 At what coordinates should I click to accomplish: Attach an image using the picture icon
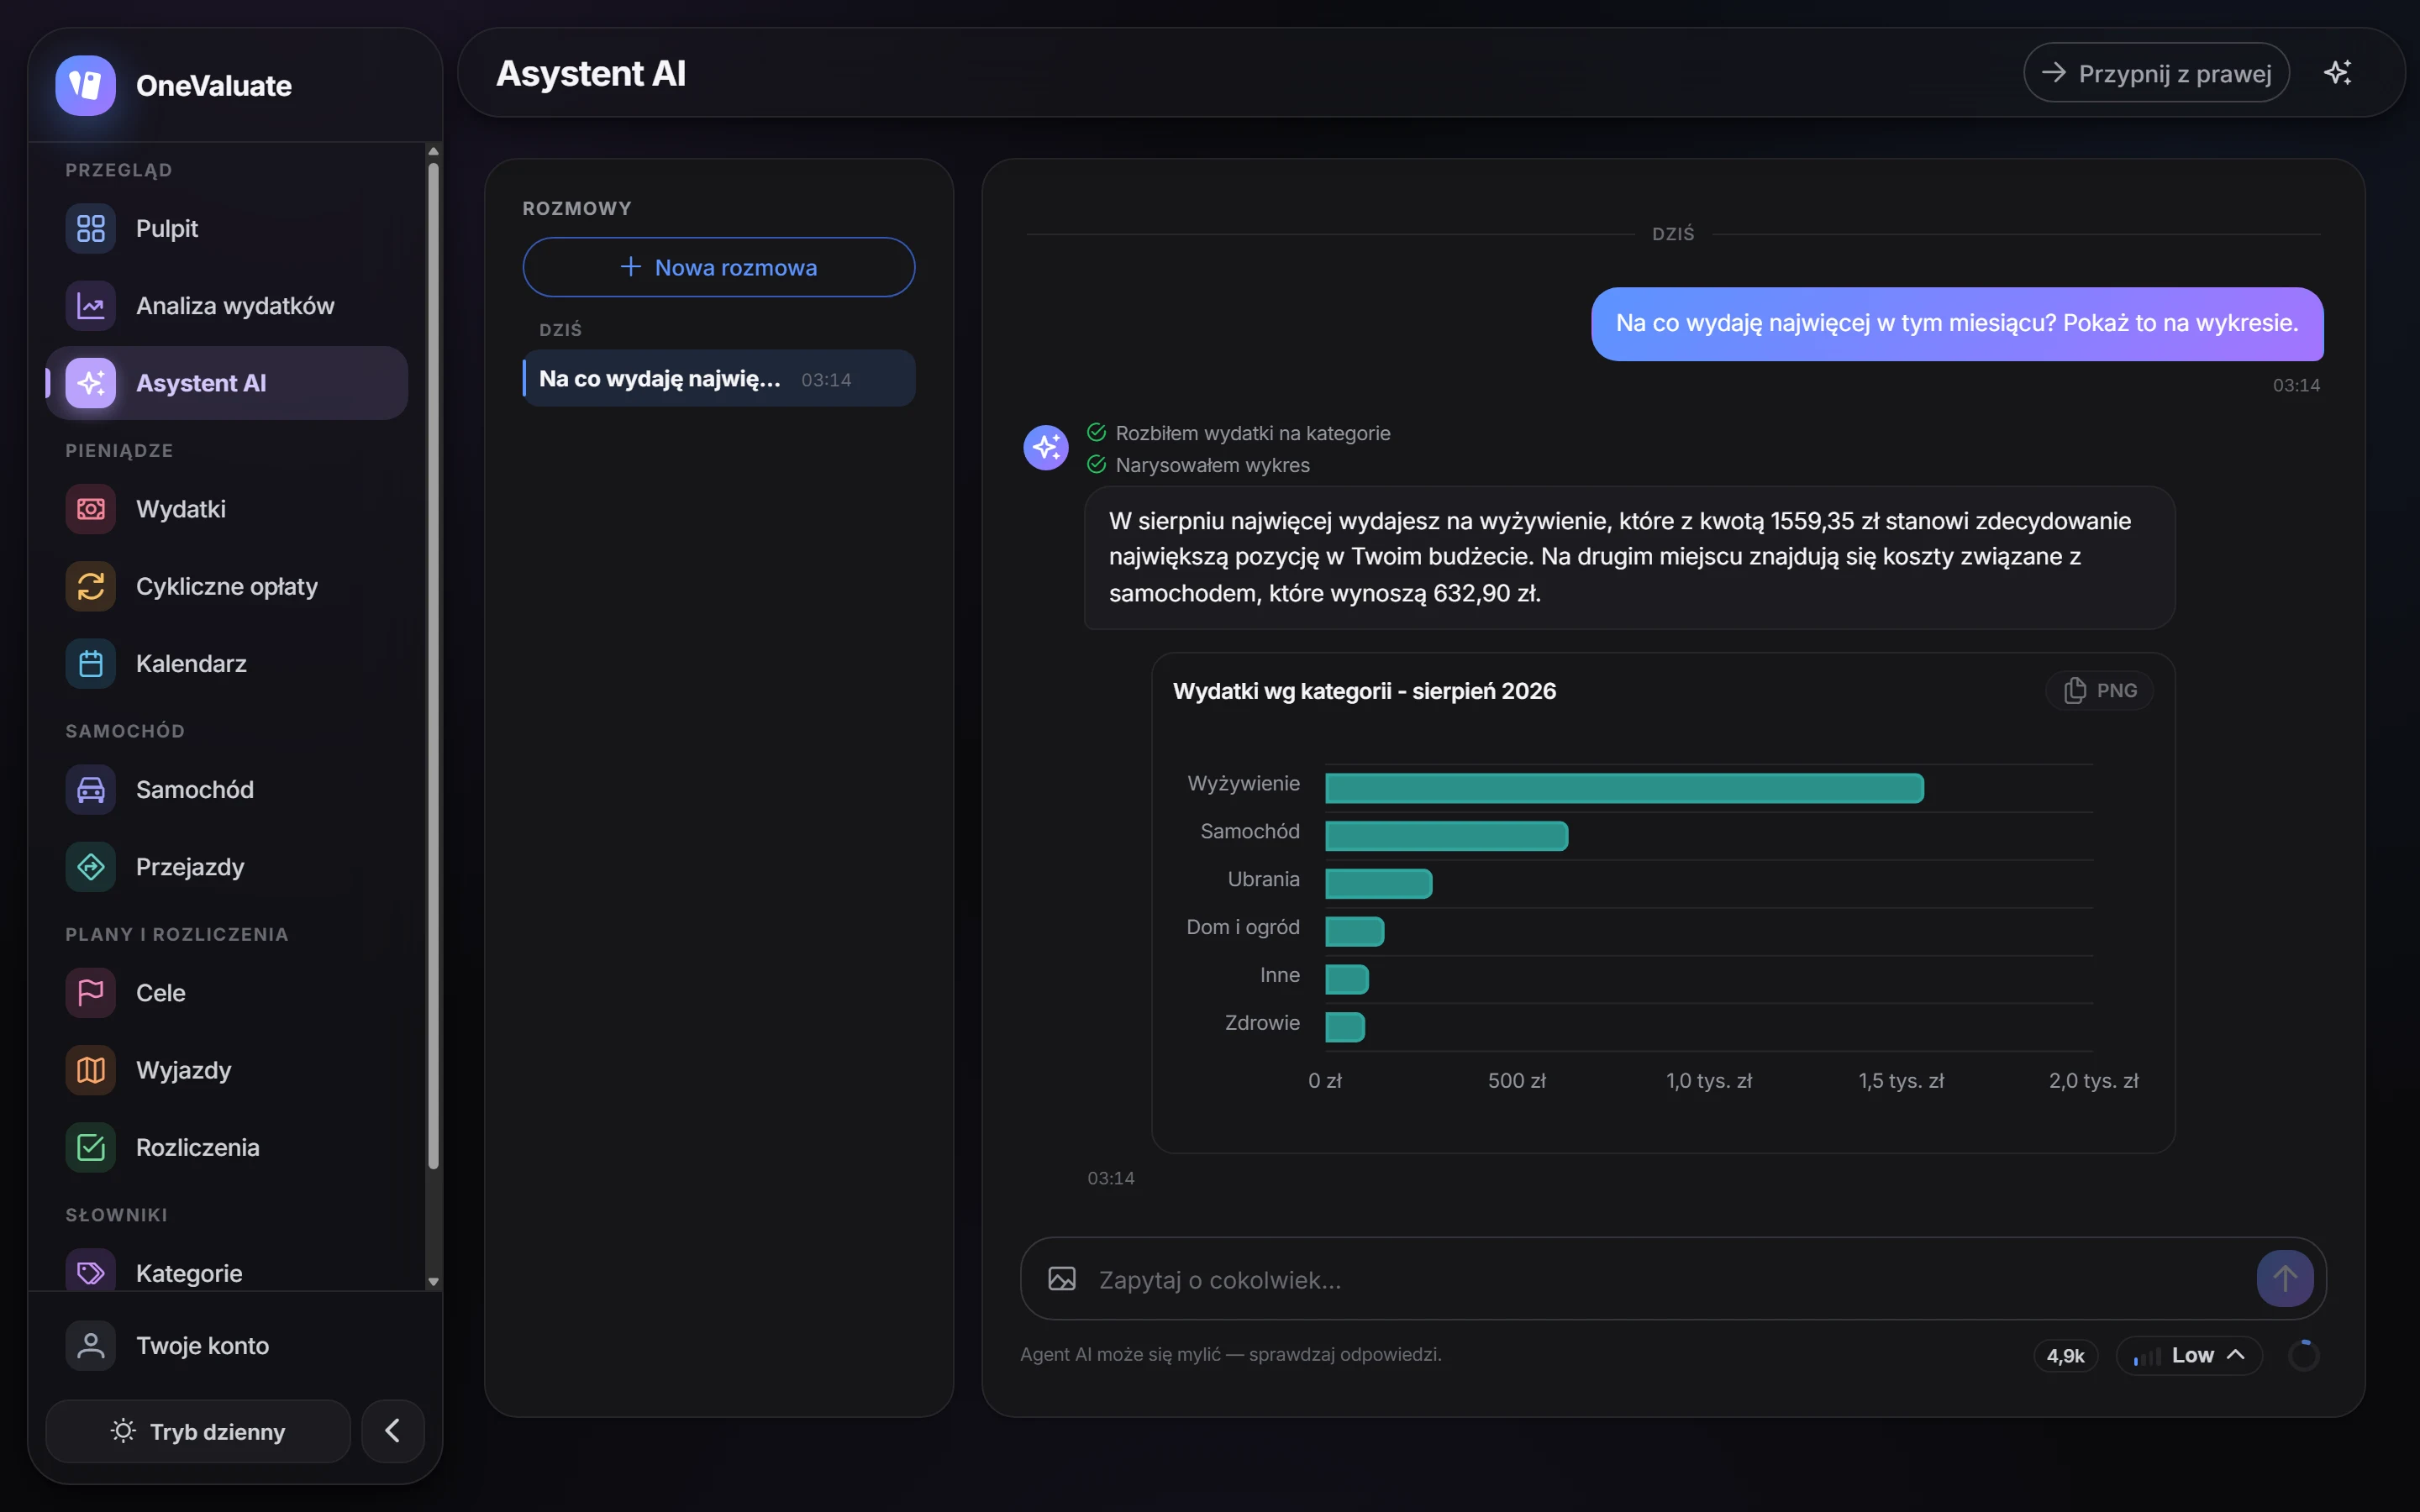coord(1061,1279)
